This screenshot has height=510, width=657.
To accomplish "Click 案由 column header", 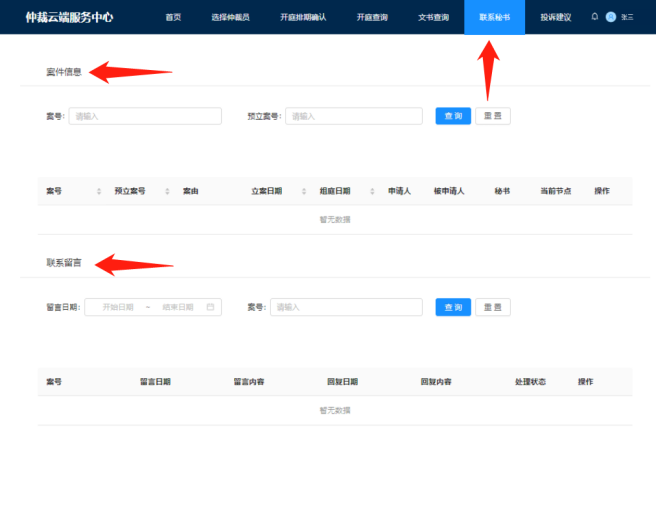I will tap(191, 191).
